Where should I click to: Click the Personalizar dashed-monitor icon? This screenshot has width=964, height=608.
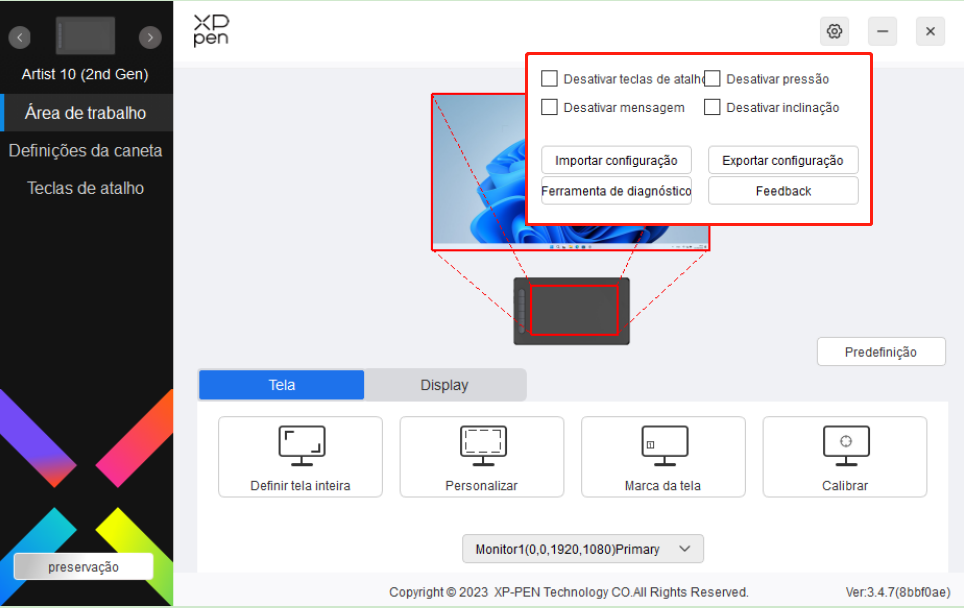483,446
